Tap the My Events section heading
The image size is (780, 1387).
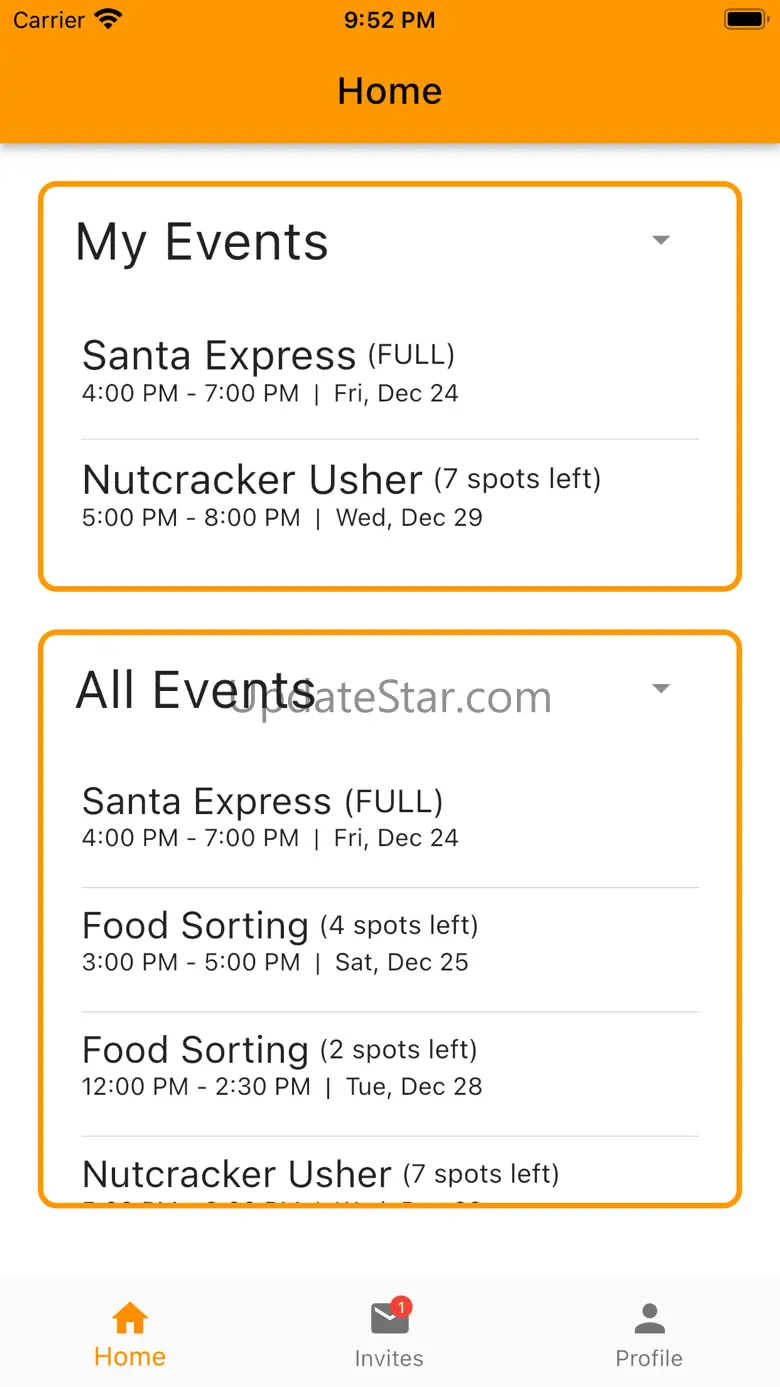(x=202, y=243)
